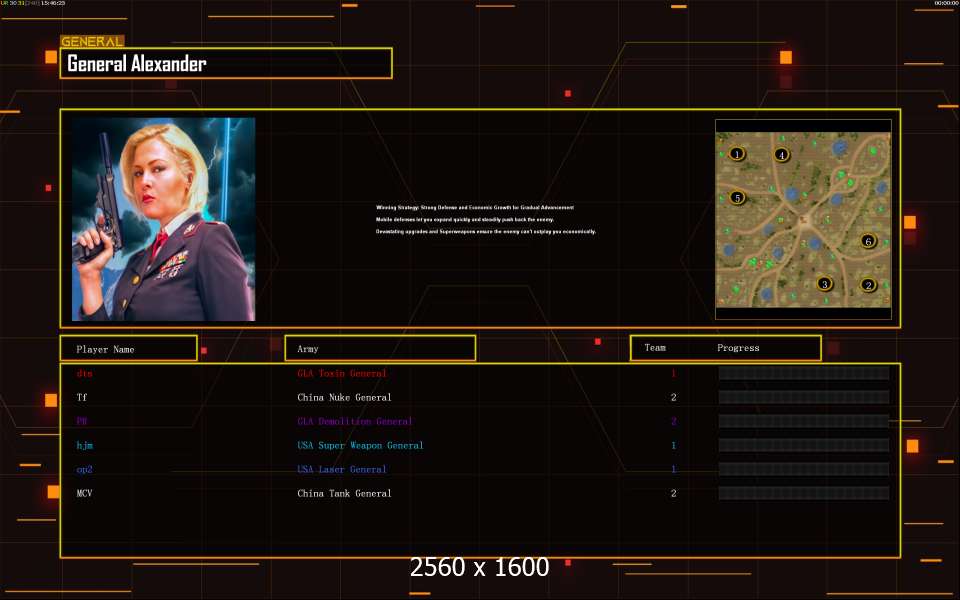960x600 pixels.
Task: Click the Devastating upgrades description line
Action: (x=486, y=231)
